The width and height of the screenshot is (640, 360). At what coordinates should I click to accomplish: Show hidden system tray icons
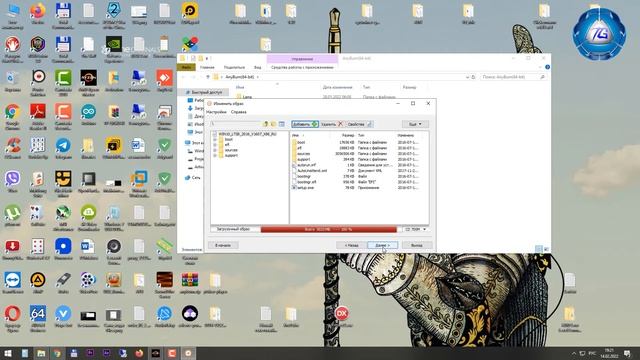point(574,353)
